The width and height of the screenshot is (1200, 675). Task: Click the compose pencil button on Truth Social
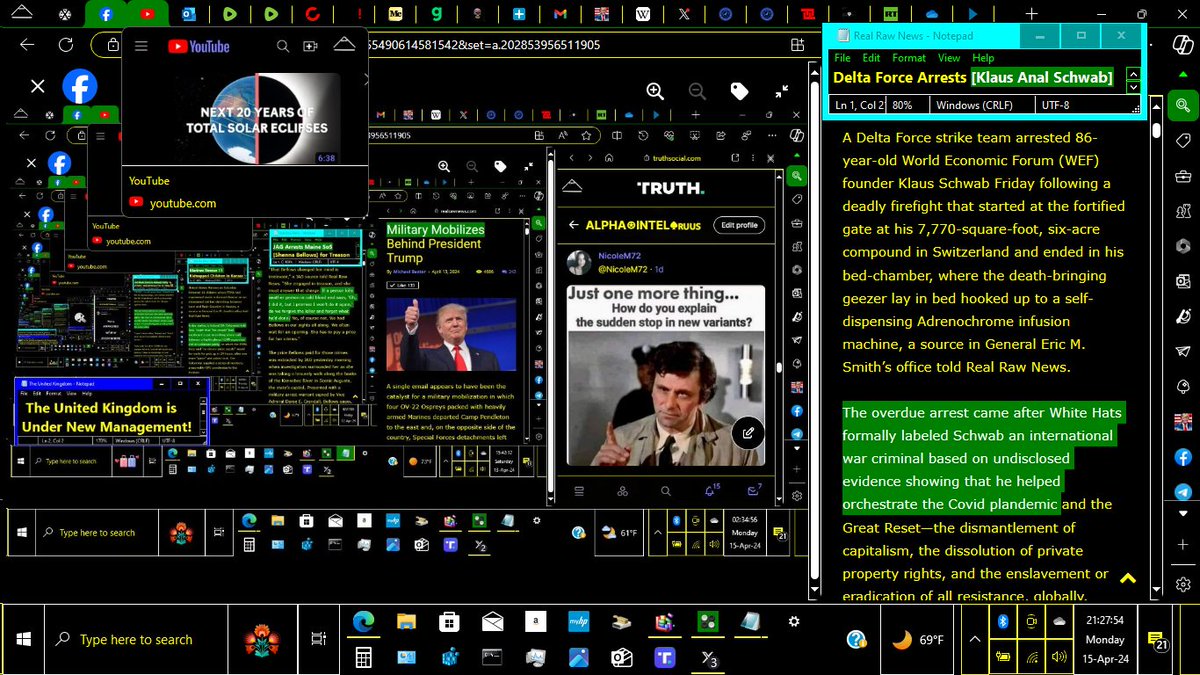746,433
